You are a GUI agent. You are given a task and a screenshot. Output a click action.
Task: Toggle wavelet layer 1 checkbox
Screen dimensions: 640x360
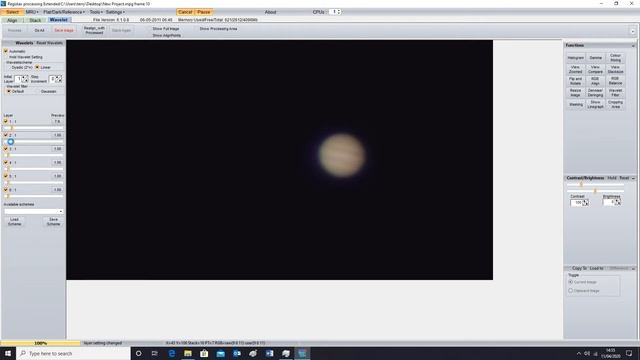[6, 121]
